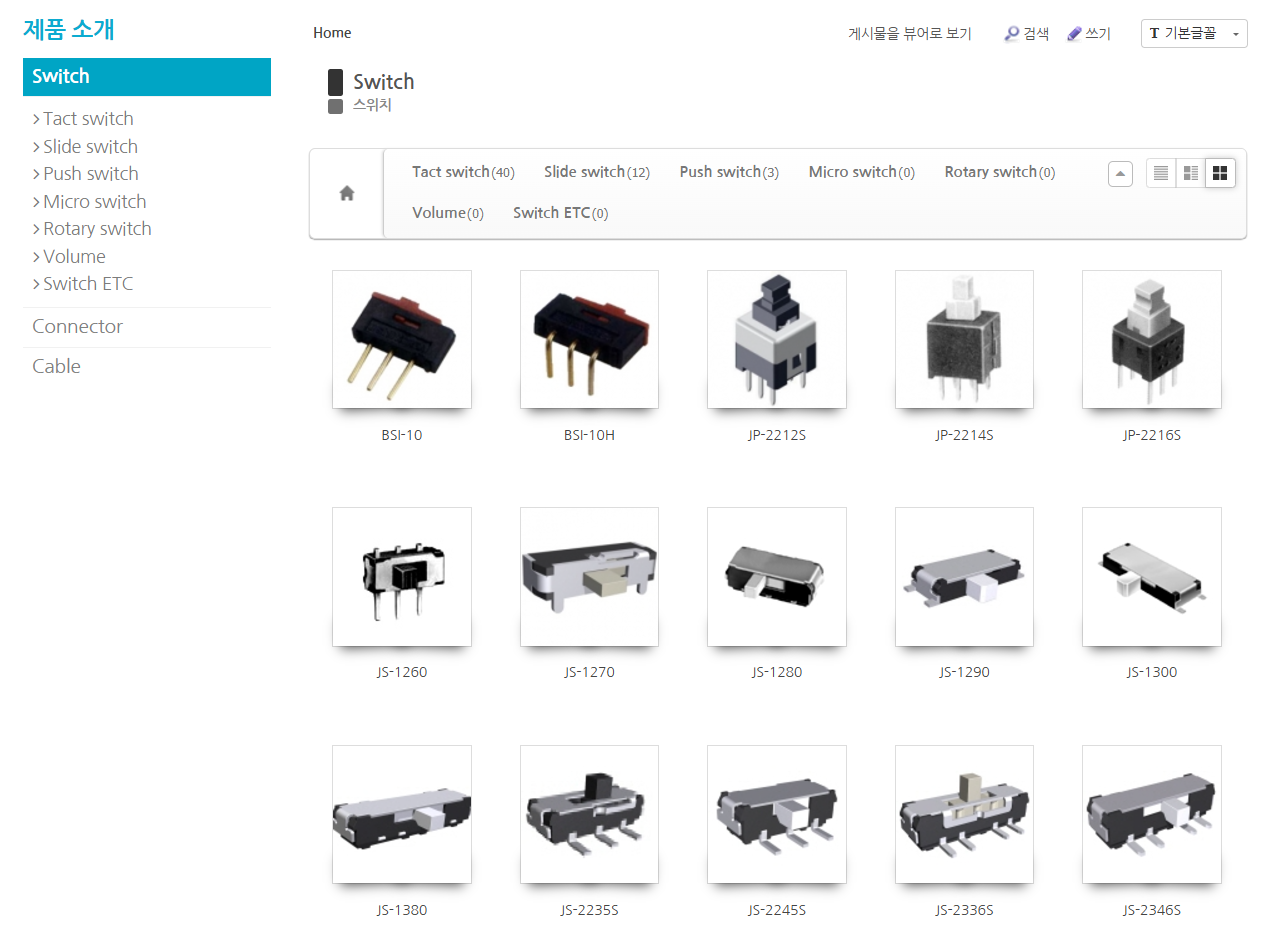Open JS-2346S product thumbnail
Viewport: 1273px width, 946px height.
[1152, 814]
